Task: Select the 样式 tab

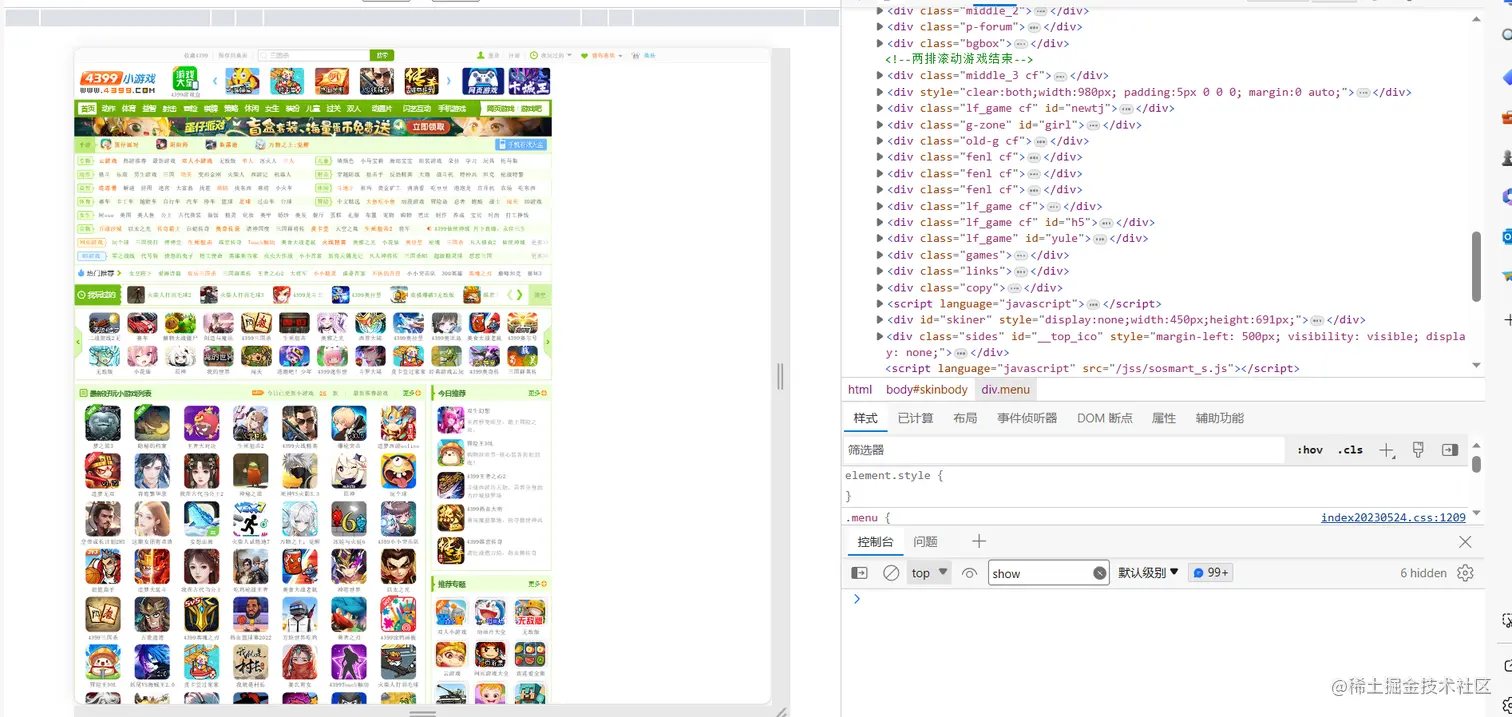Action: tap(865, 418)
